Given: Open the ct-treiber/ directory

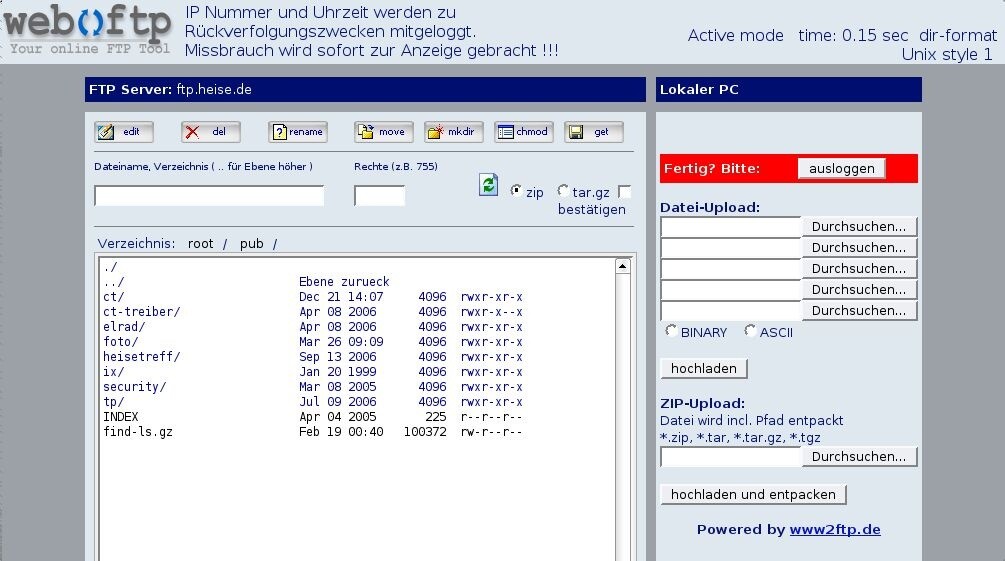Looking at the screenshot, I should point(141,312).
